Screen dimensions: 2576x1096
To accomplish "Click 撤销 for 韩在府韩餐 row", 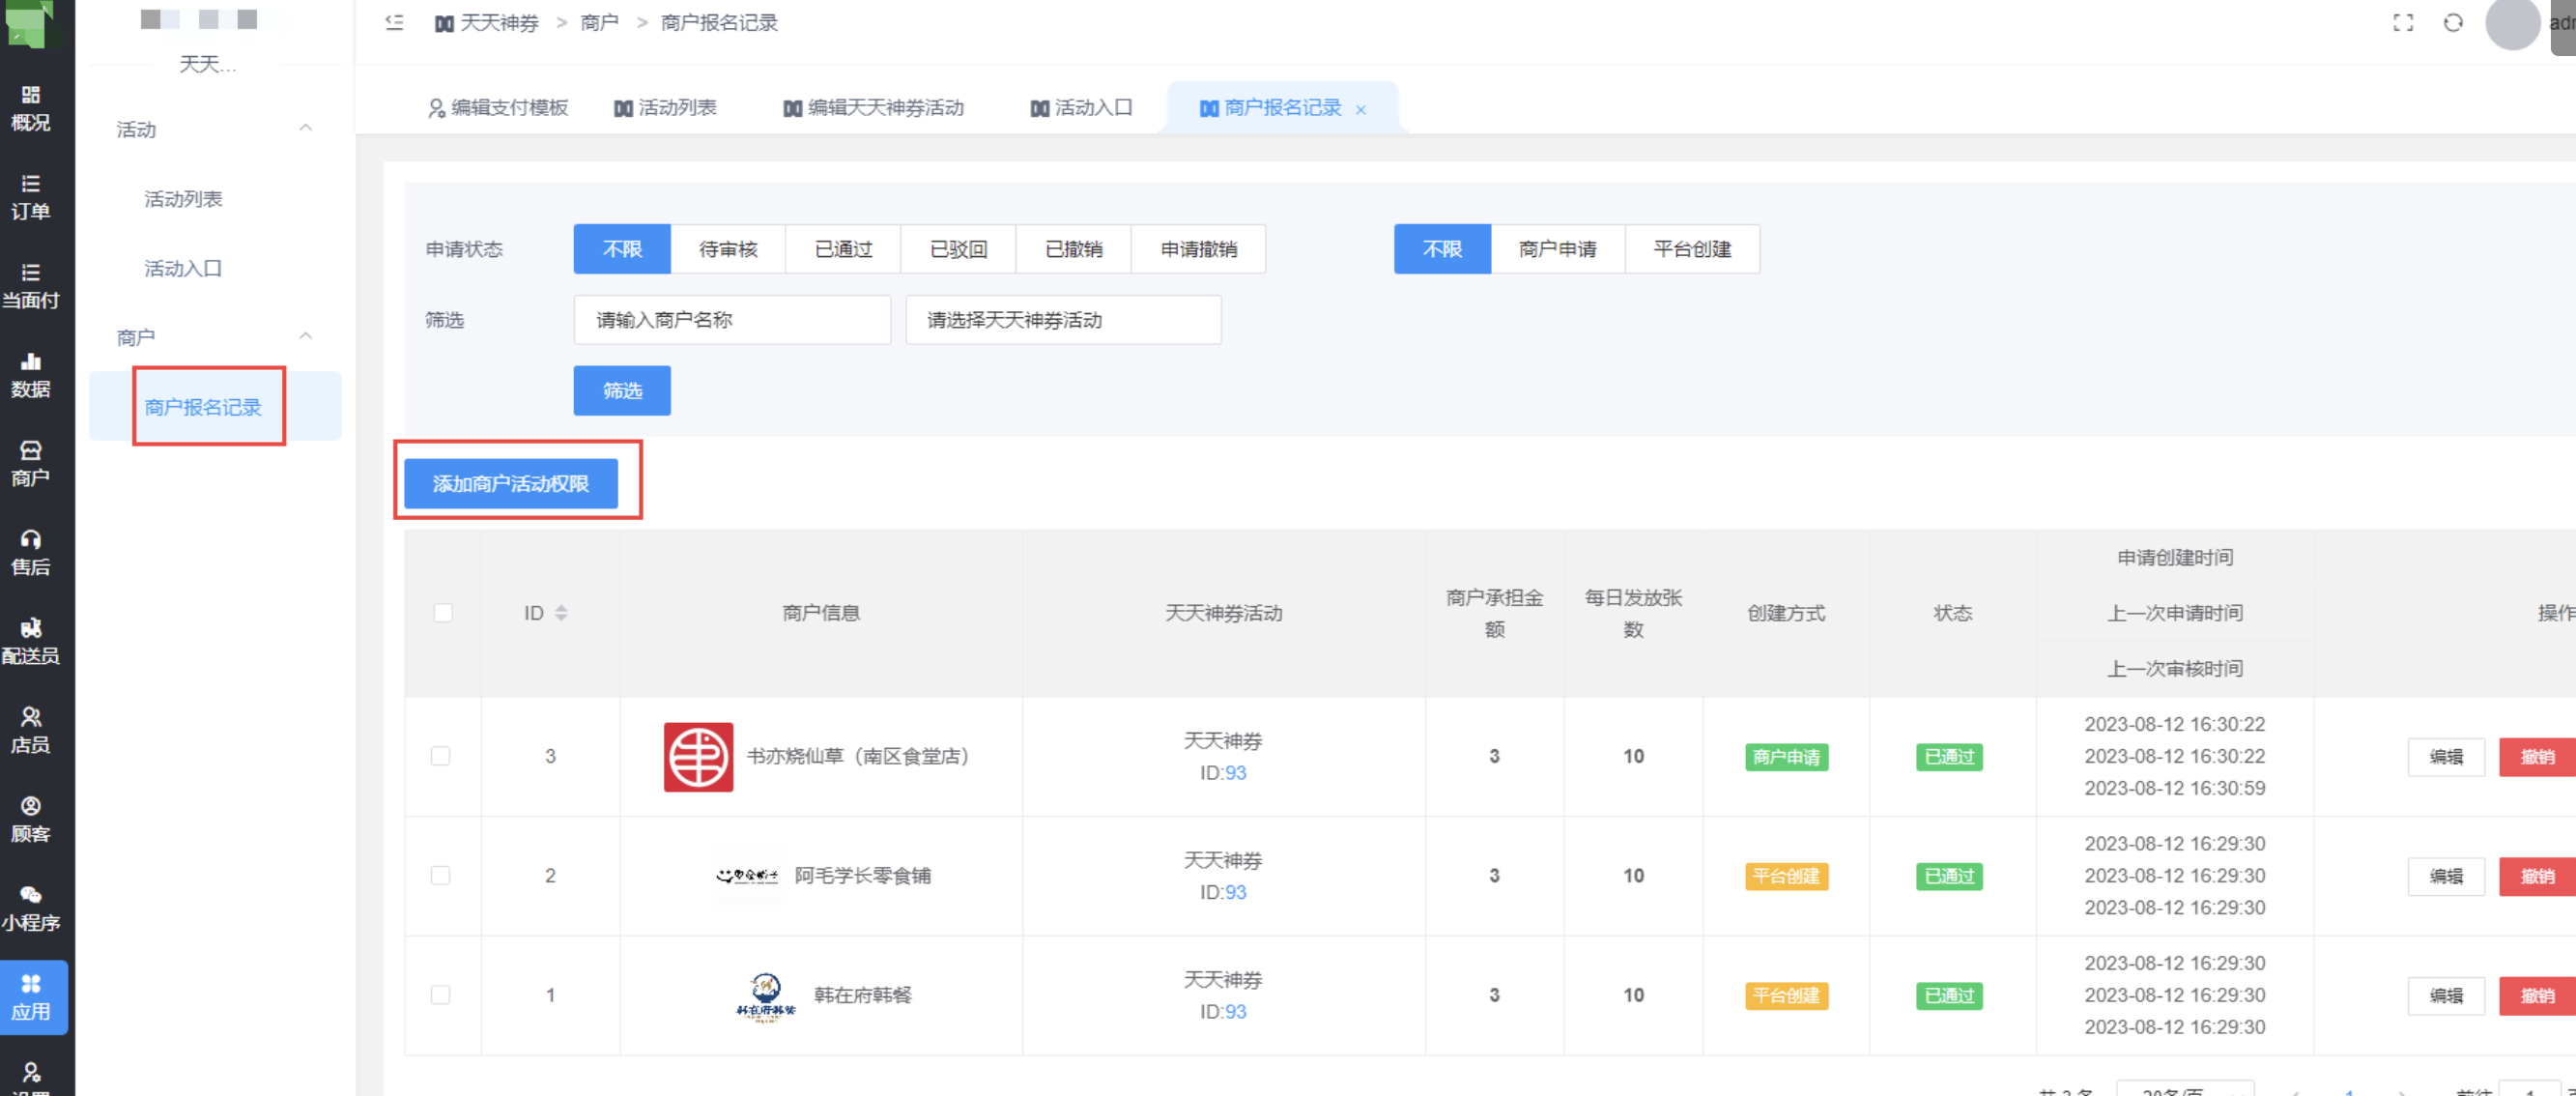I will click(x=2537, y=996).
